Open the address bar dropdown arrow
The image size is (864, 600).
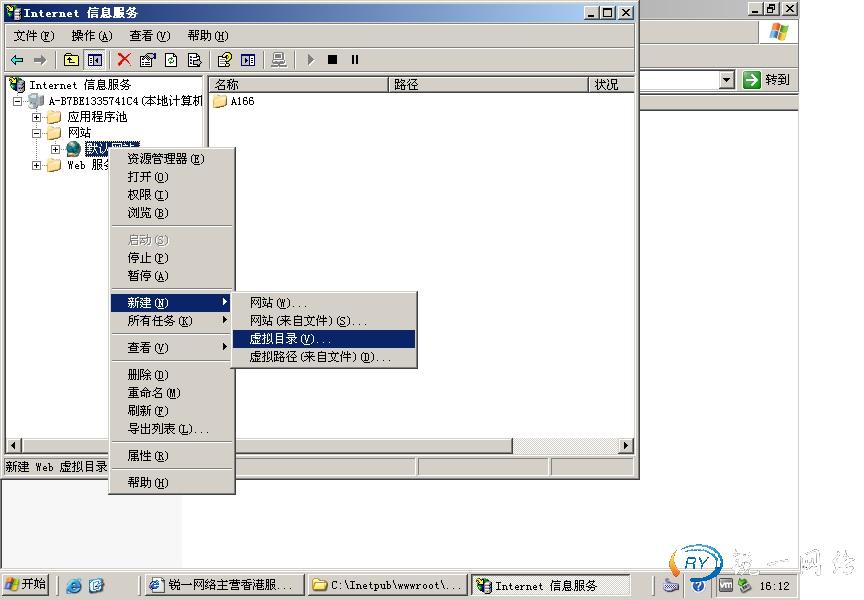727,80
